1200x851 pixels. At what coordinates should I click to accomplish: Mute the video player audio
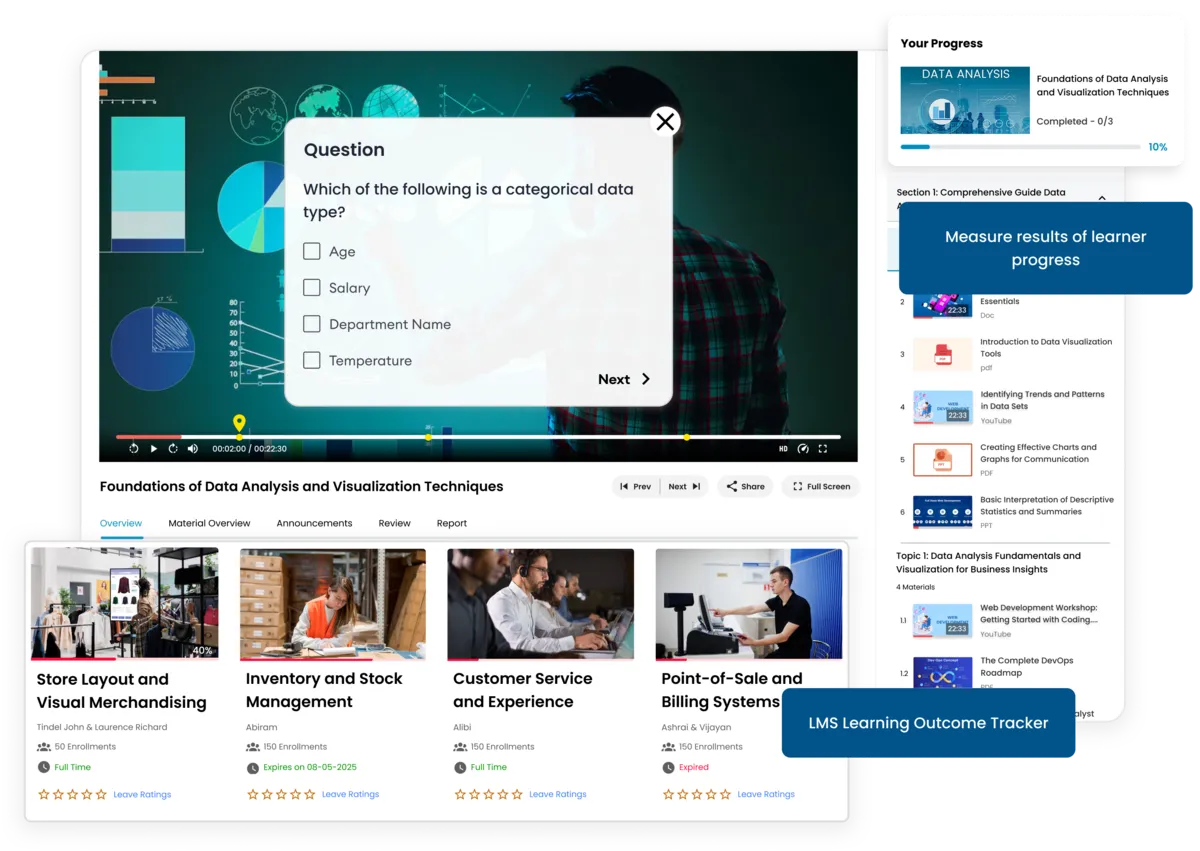[x=192, y=448]
